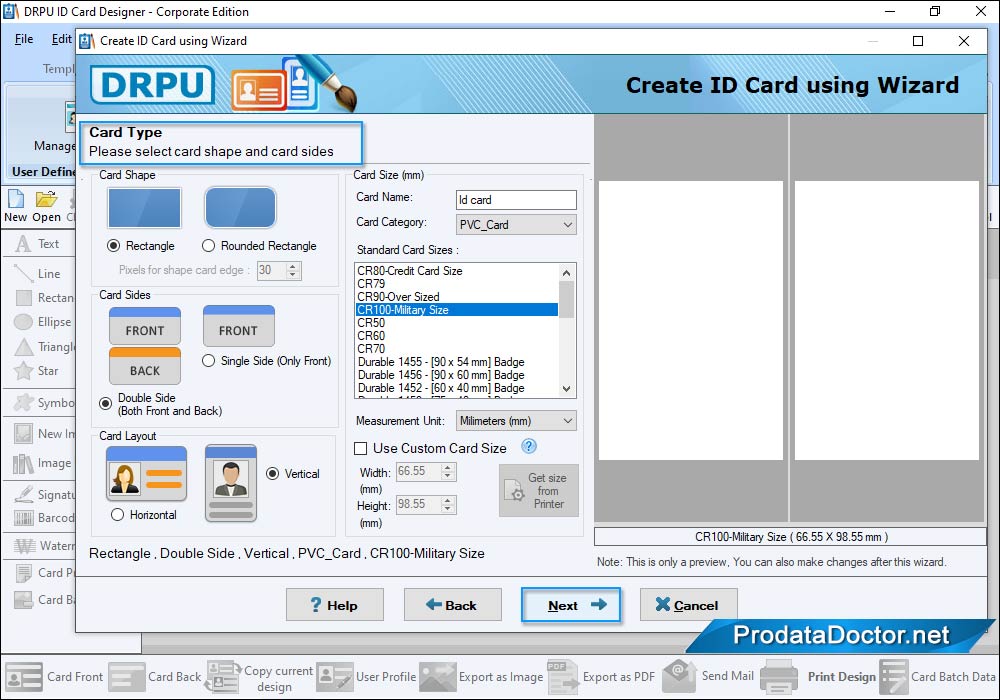Select Durable 1452 60 x 40 Badge
The width and height of the screenshot is (1000, 700).
coord(457,388)
